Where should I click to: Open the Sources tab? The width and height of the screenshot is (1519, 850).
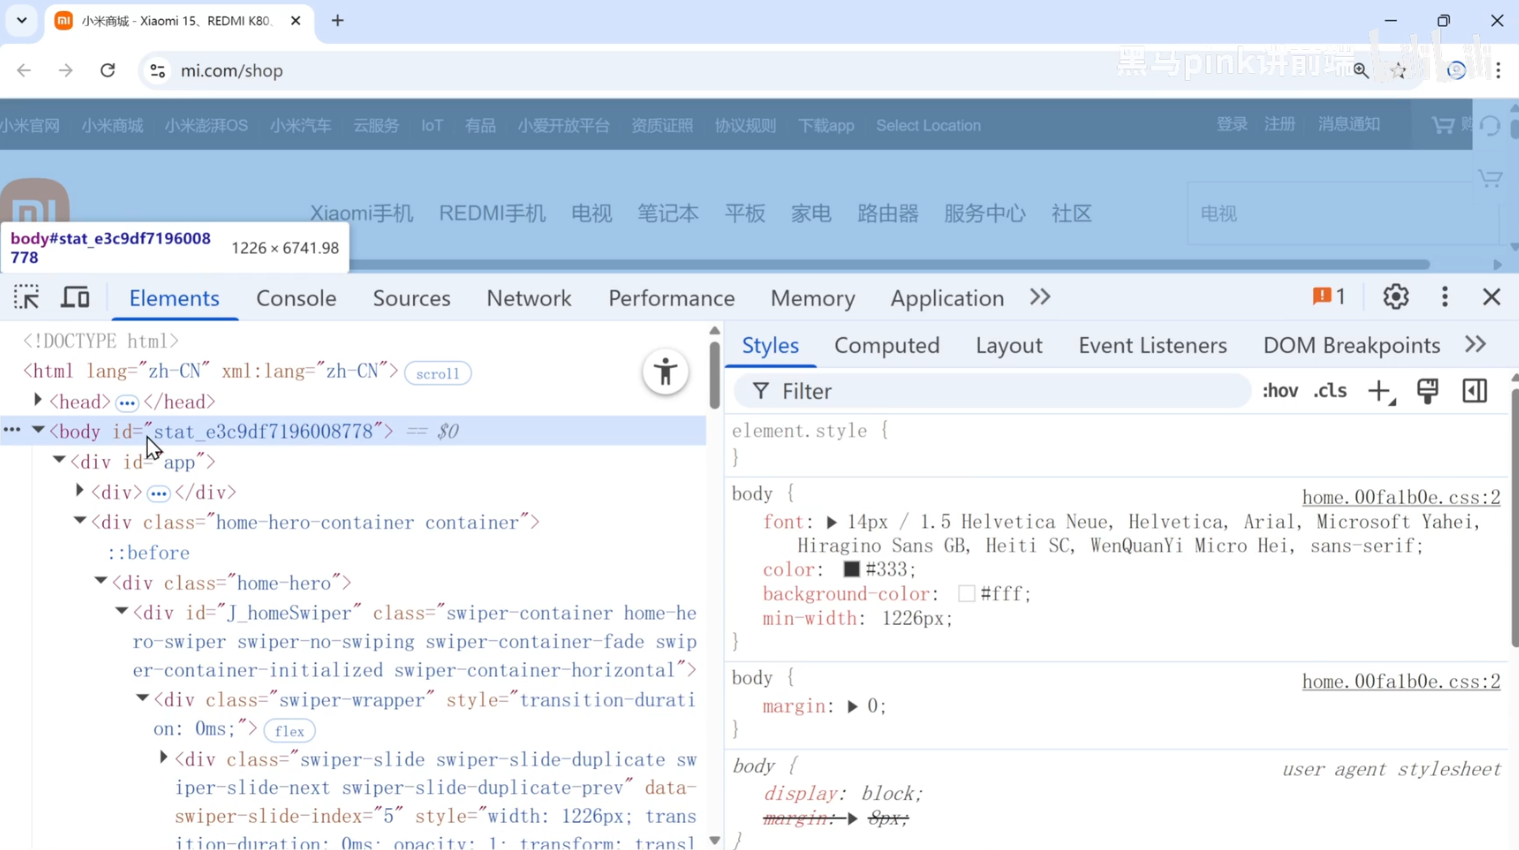[x=411, y=298]
